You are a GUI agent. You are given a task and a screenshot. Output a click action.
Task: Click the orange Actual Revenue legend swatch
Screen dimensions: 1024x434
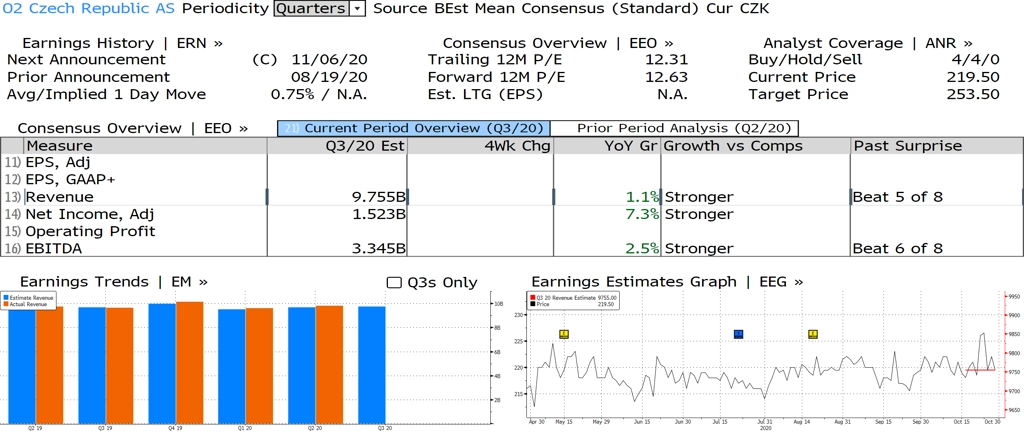point(6,303)
